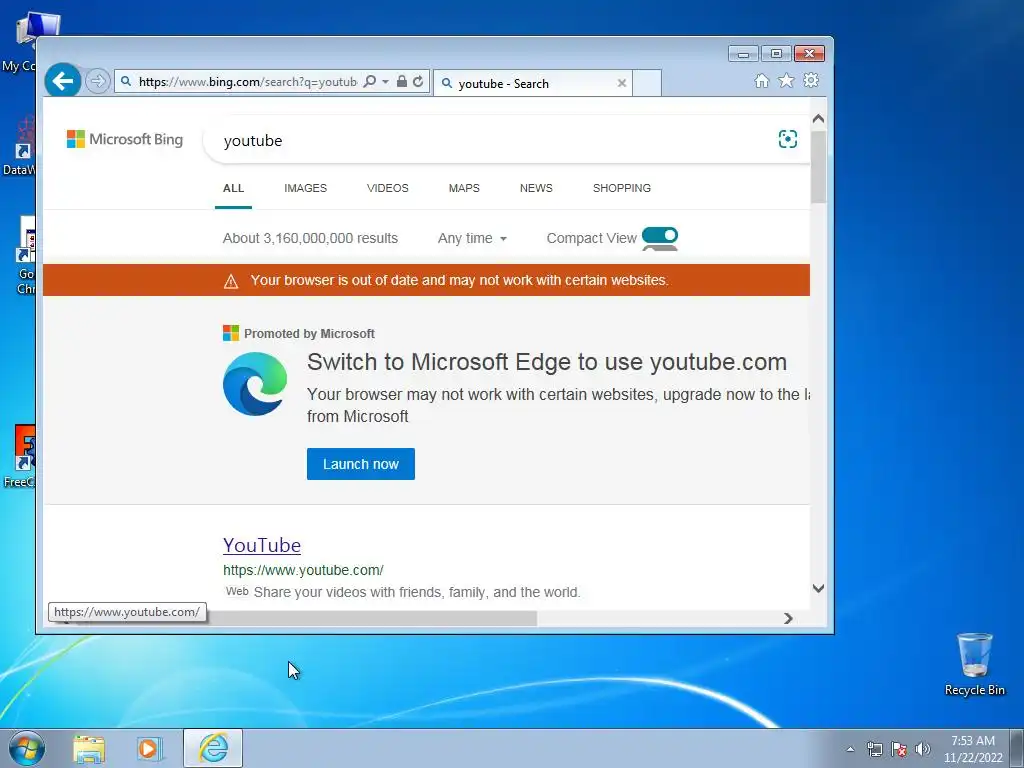The width and height of the screenshot is (1024, 768).
Task: Switch to the NEWS tab
Action: [x=536, y=188]
